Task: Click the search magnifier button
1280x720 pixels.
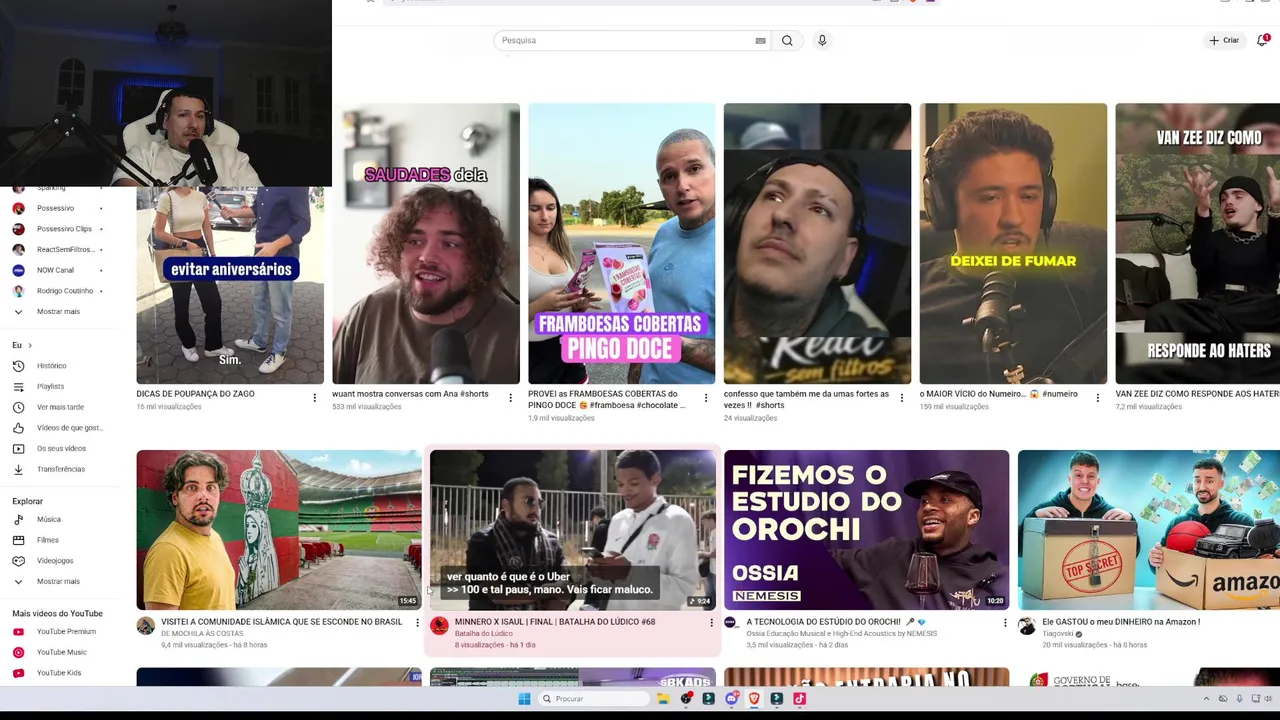Action: [787, 40]
